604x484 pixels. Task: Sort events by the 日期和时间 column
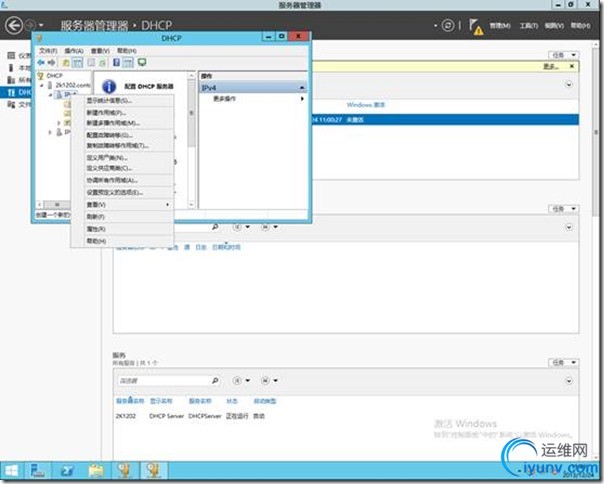(x=226, y=247)
